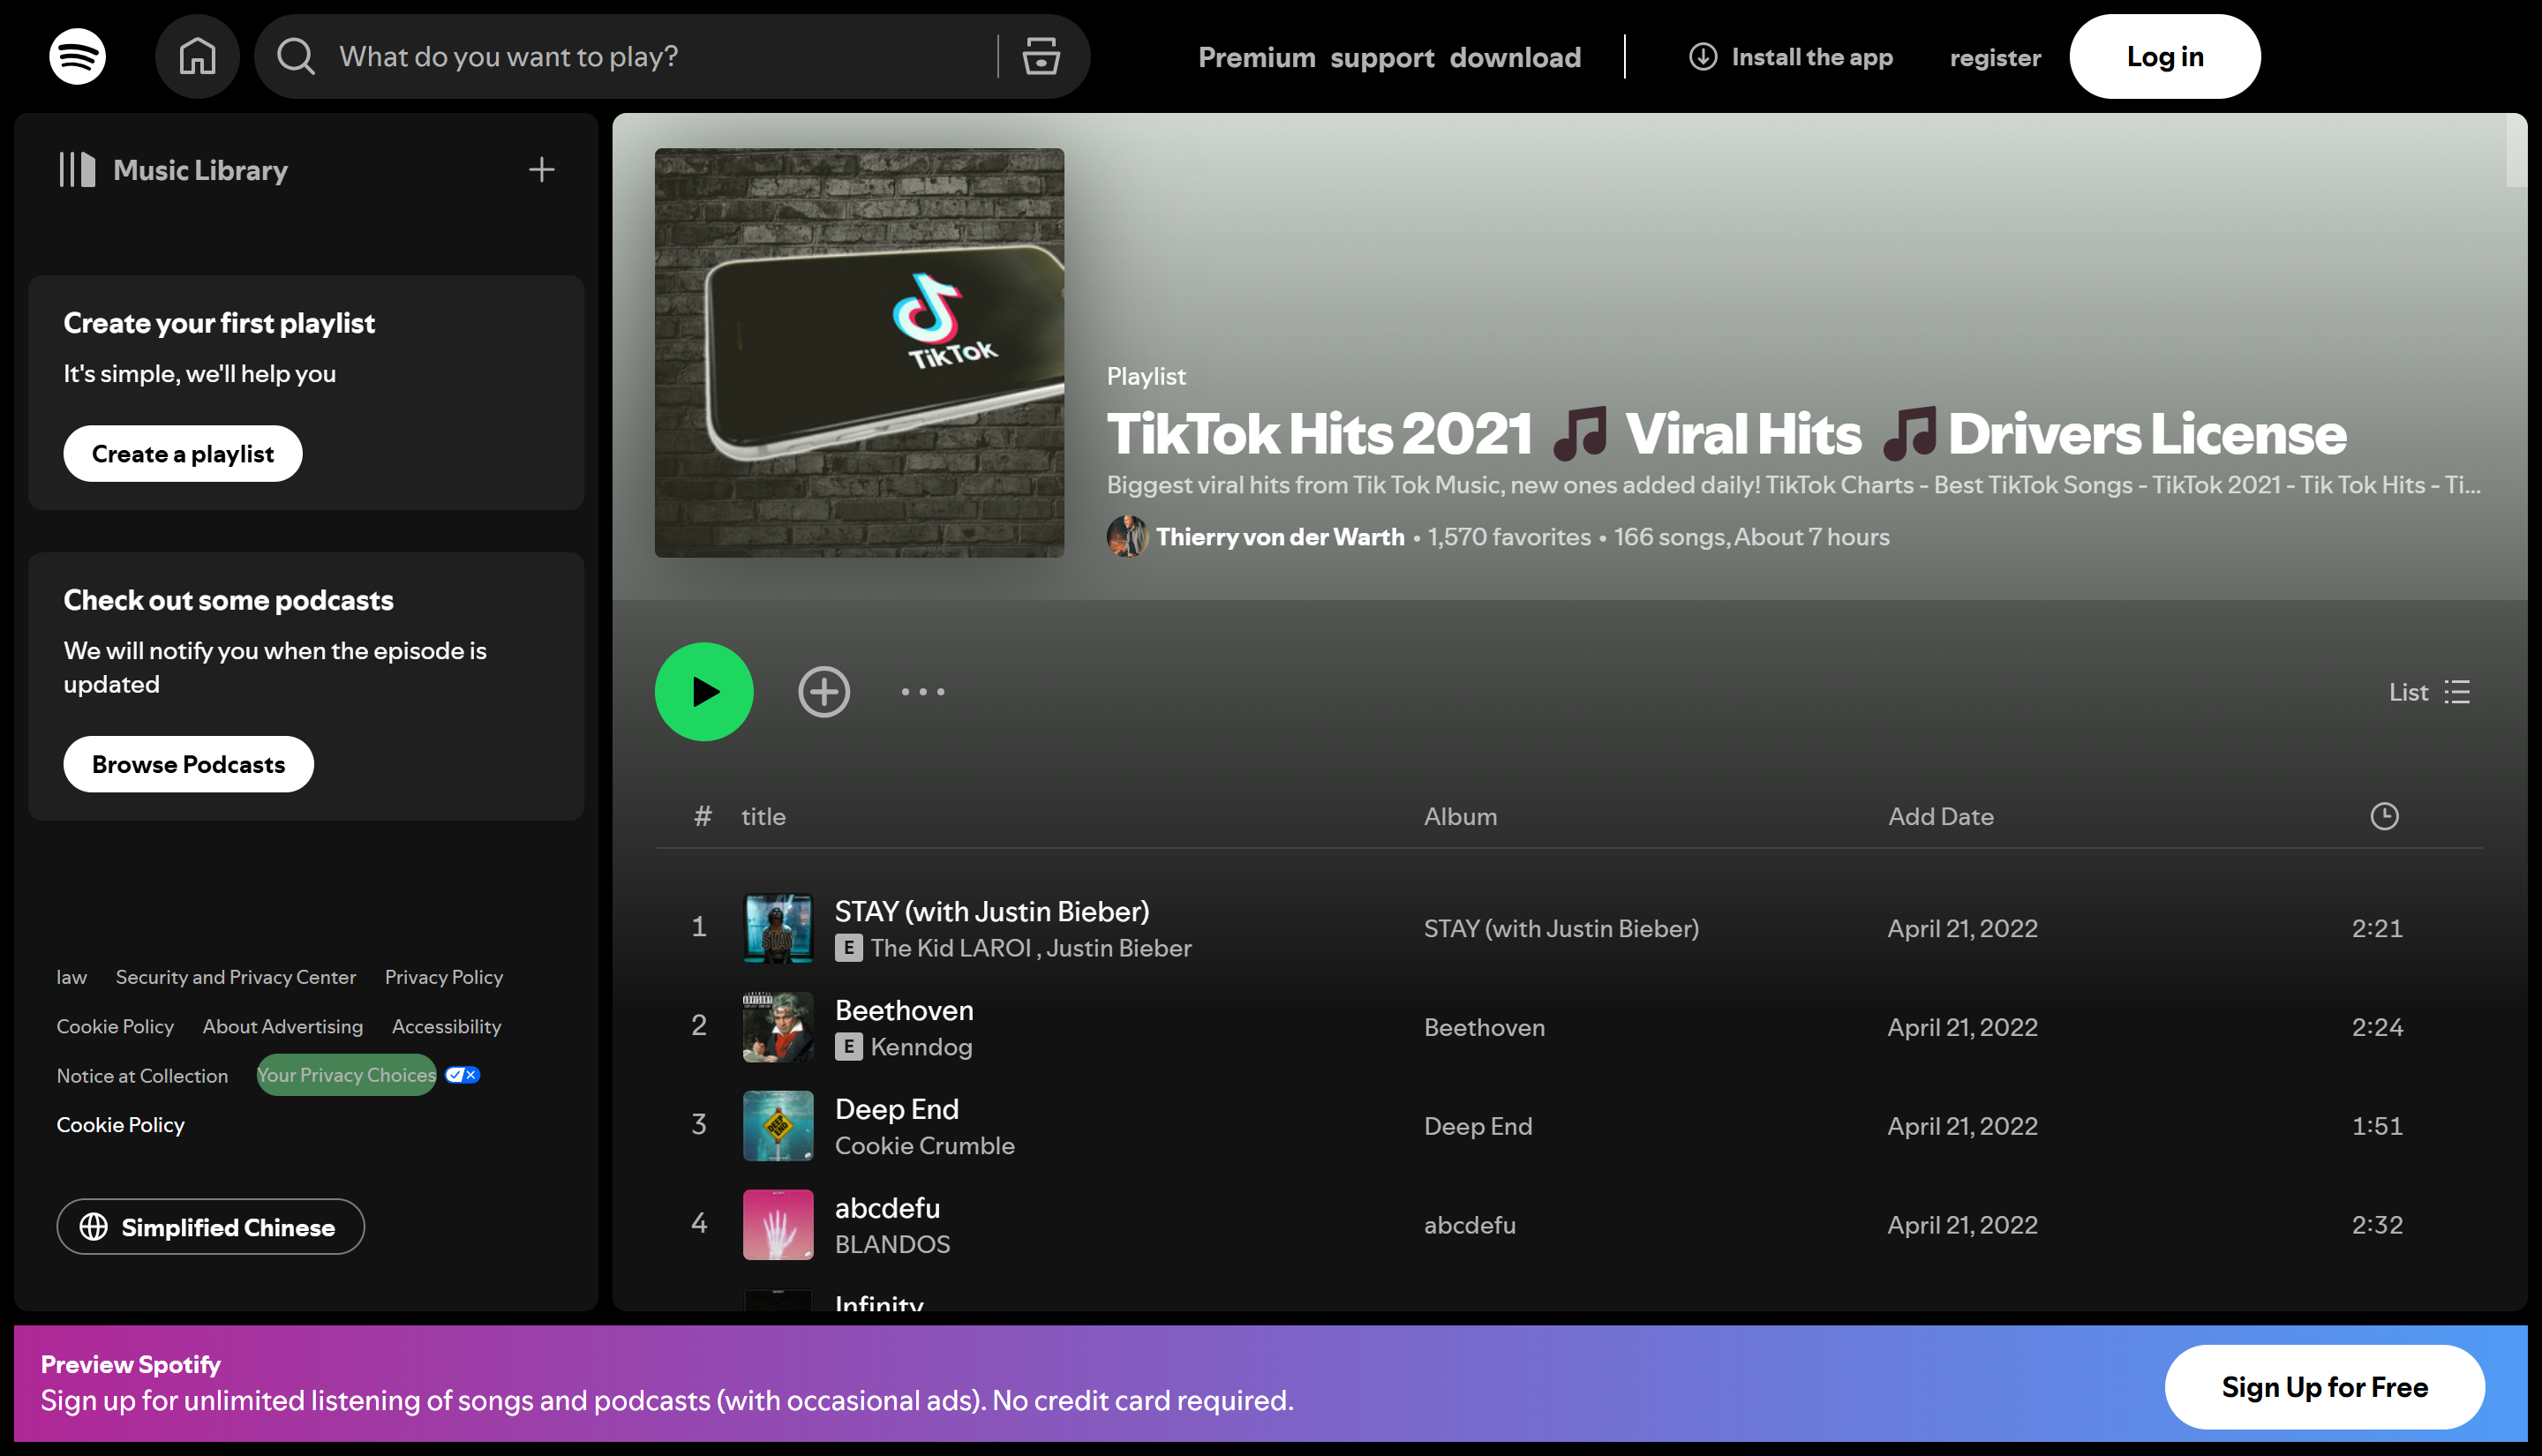The width and height of the screenshot is (2542, 1456).
Task: Click the privacy choices toggle icon
Action: coord(462,1075)
